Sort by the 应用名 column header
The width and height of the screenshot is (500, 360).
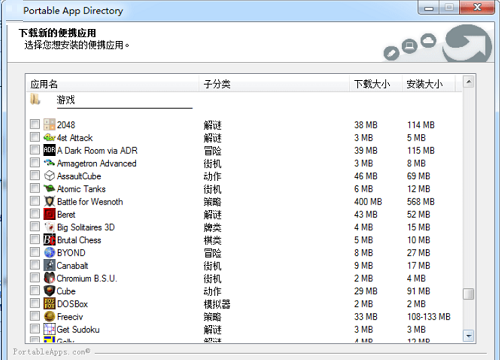click(113, 84)
